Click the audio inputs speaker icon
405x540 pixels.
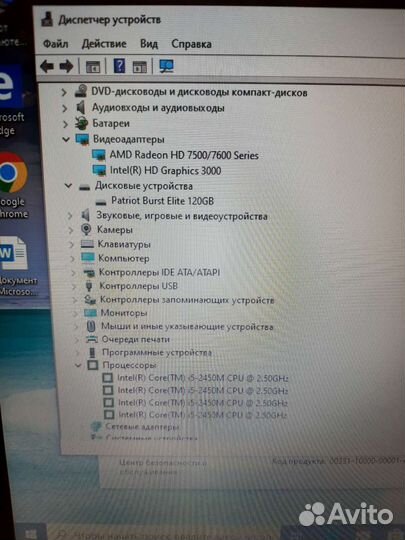[x=81, y=107]
